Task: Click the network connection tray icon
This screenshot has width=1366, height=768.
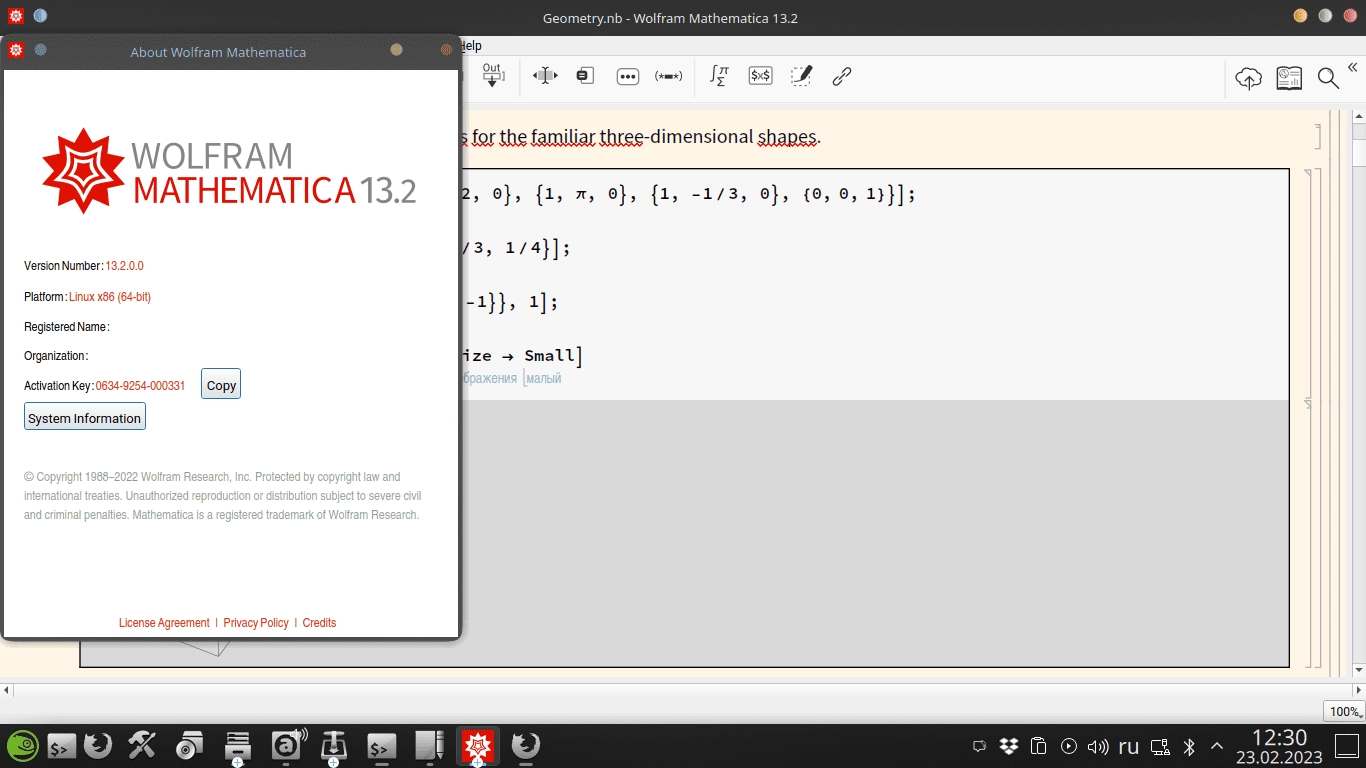Action: pos(1160,746)
